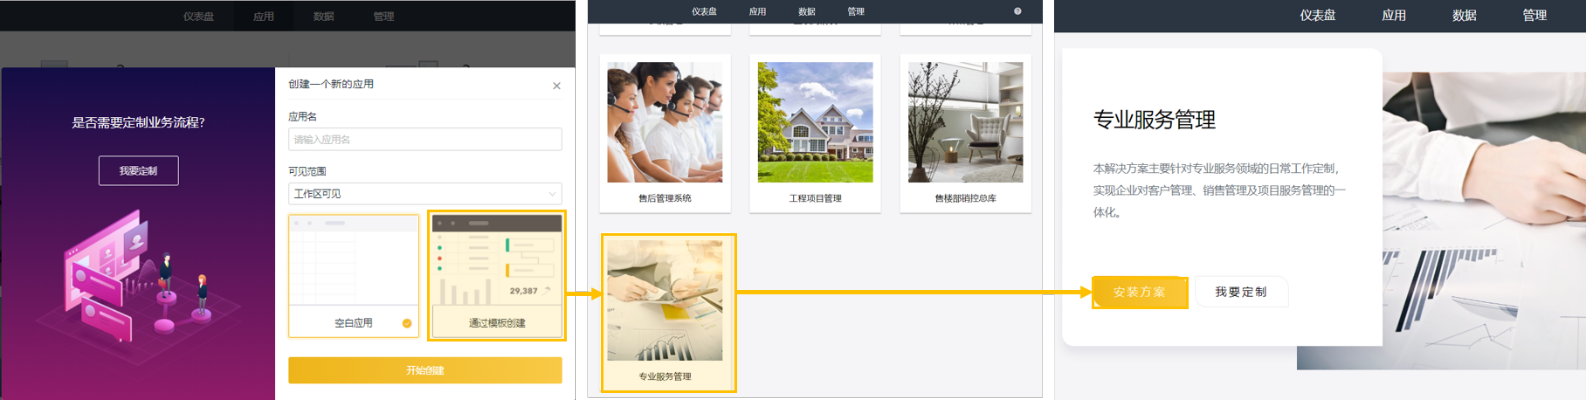Select 仪表盘 in the template gallery header
Image resolution: width=1586 pixels, height=400 pixels.
click(x=704, y=12)
